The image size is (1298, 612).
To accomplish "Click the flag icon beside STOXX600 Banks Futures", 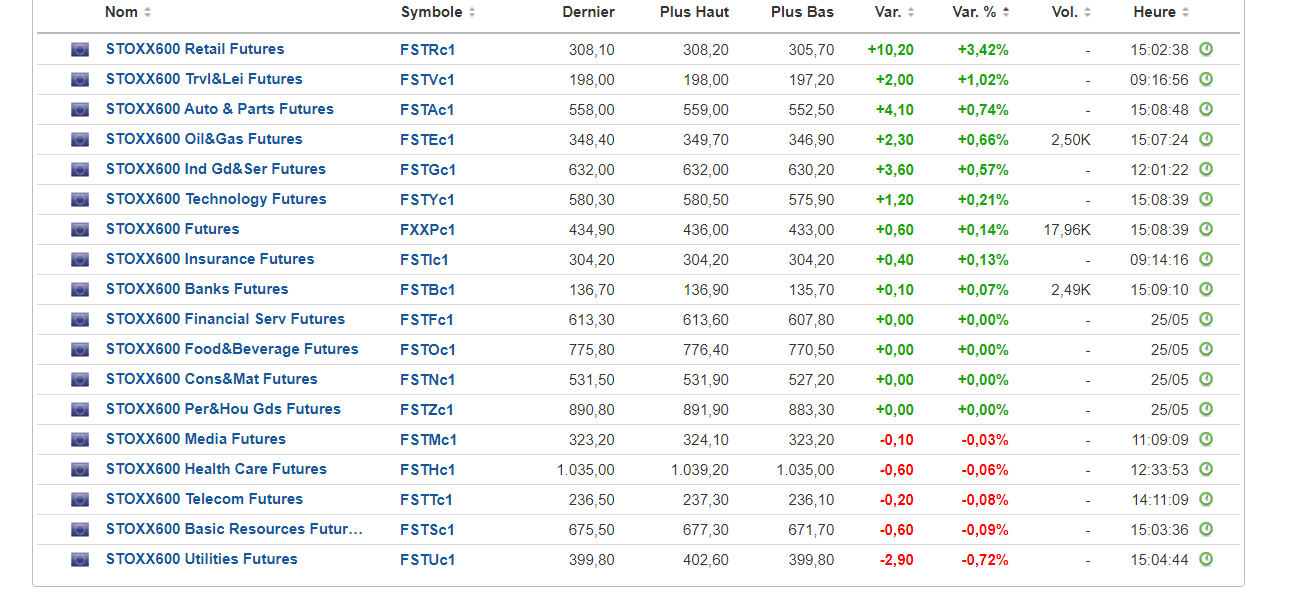I will click(x=80, y=290).
